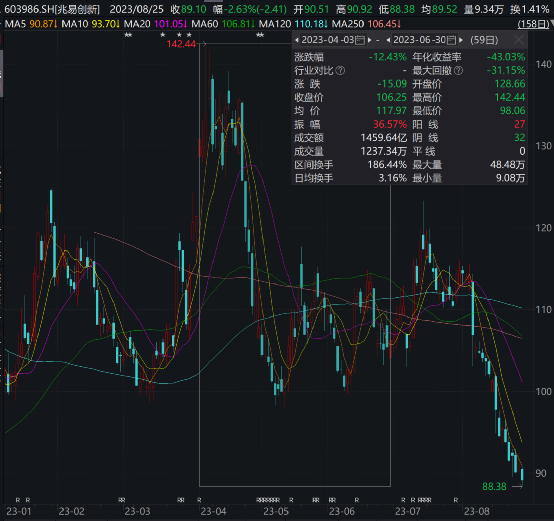Advance start date 2023-04-03 forward one day
The image size is (554, 521).
[370, 40]
